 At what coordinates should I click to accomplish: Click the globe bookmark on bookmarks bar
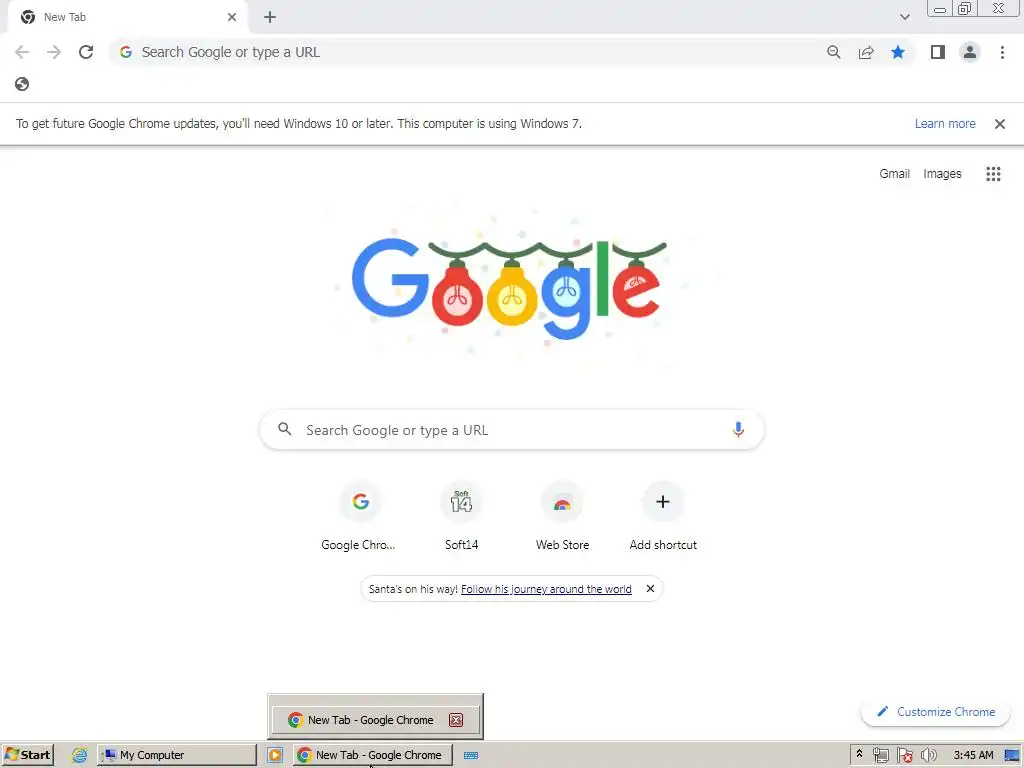click(22, 84)
